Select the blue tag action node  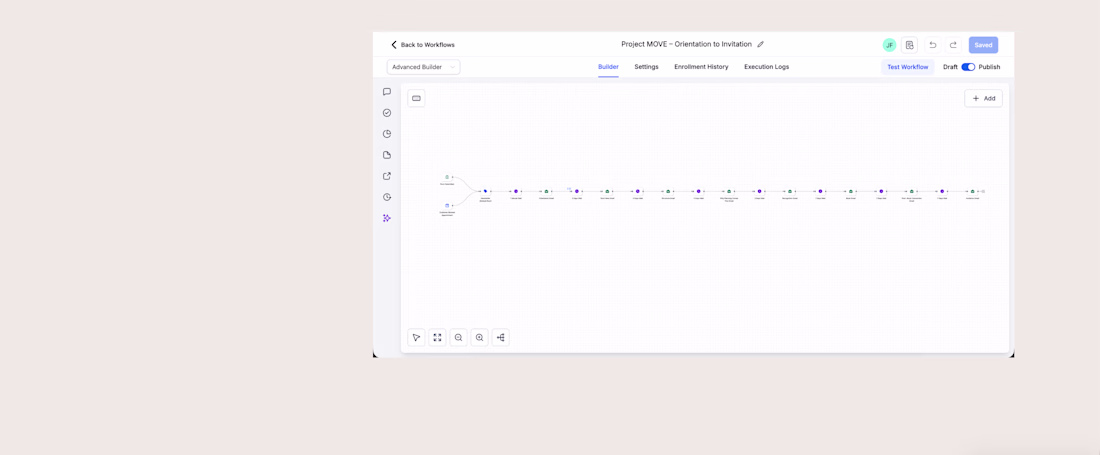pyautogui.click(x=485, y=193)
